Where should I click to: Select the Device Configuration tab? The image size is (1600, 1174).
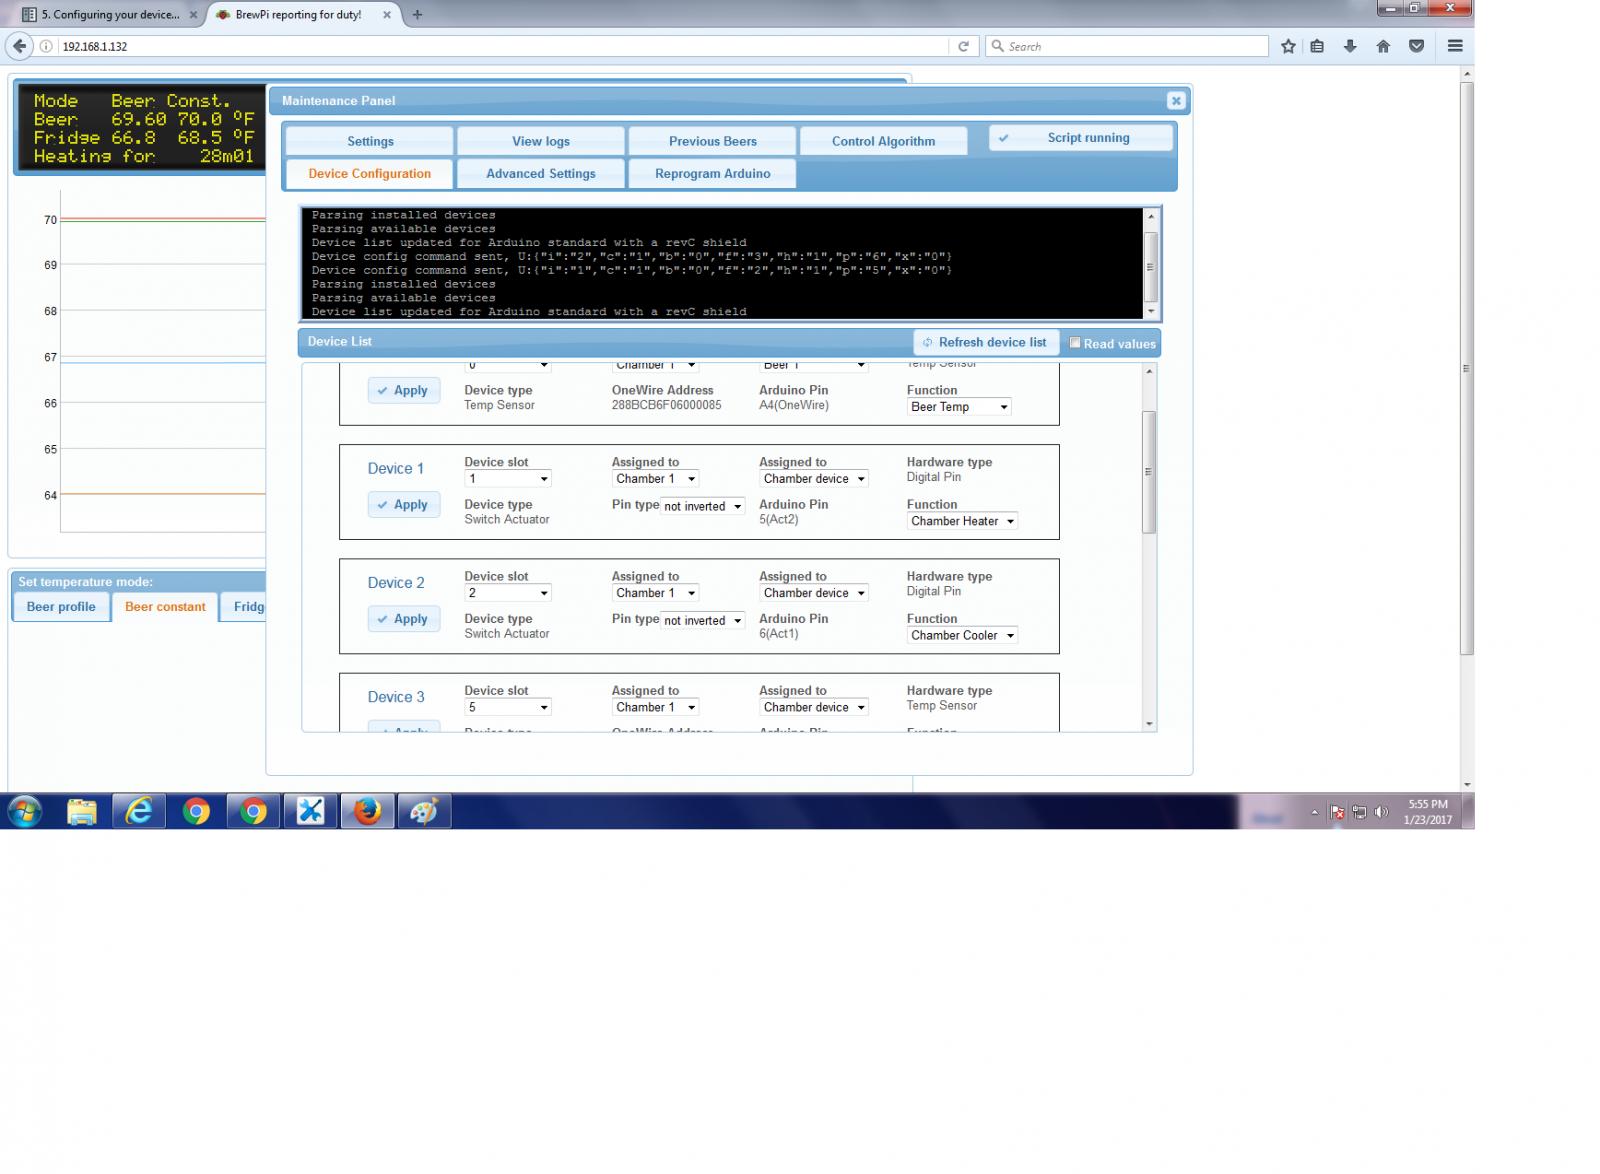[370, 173]
